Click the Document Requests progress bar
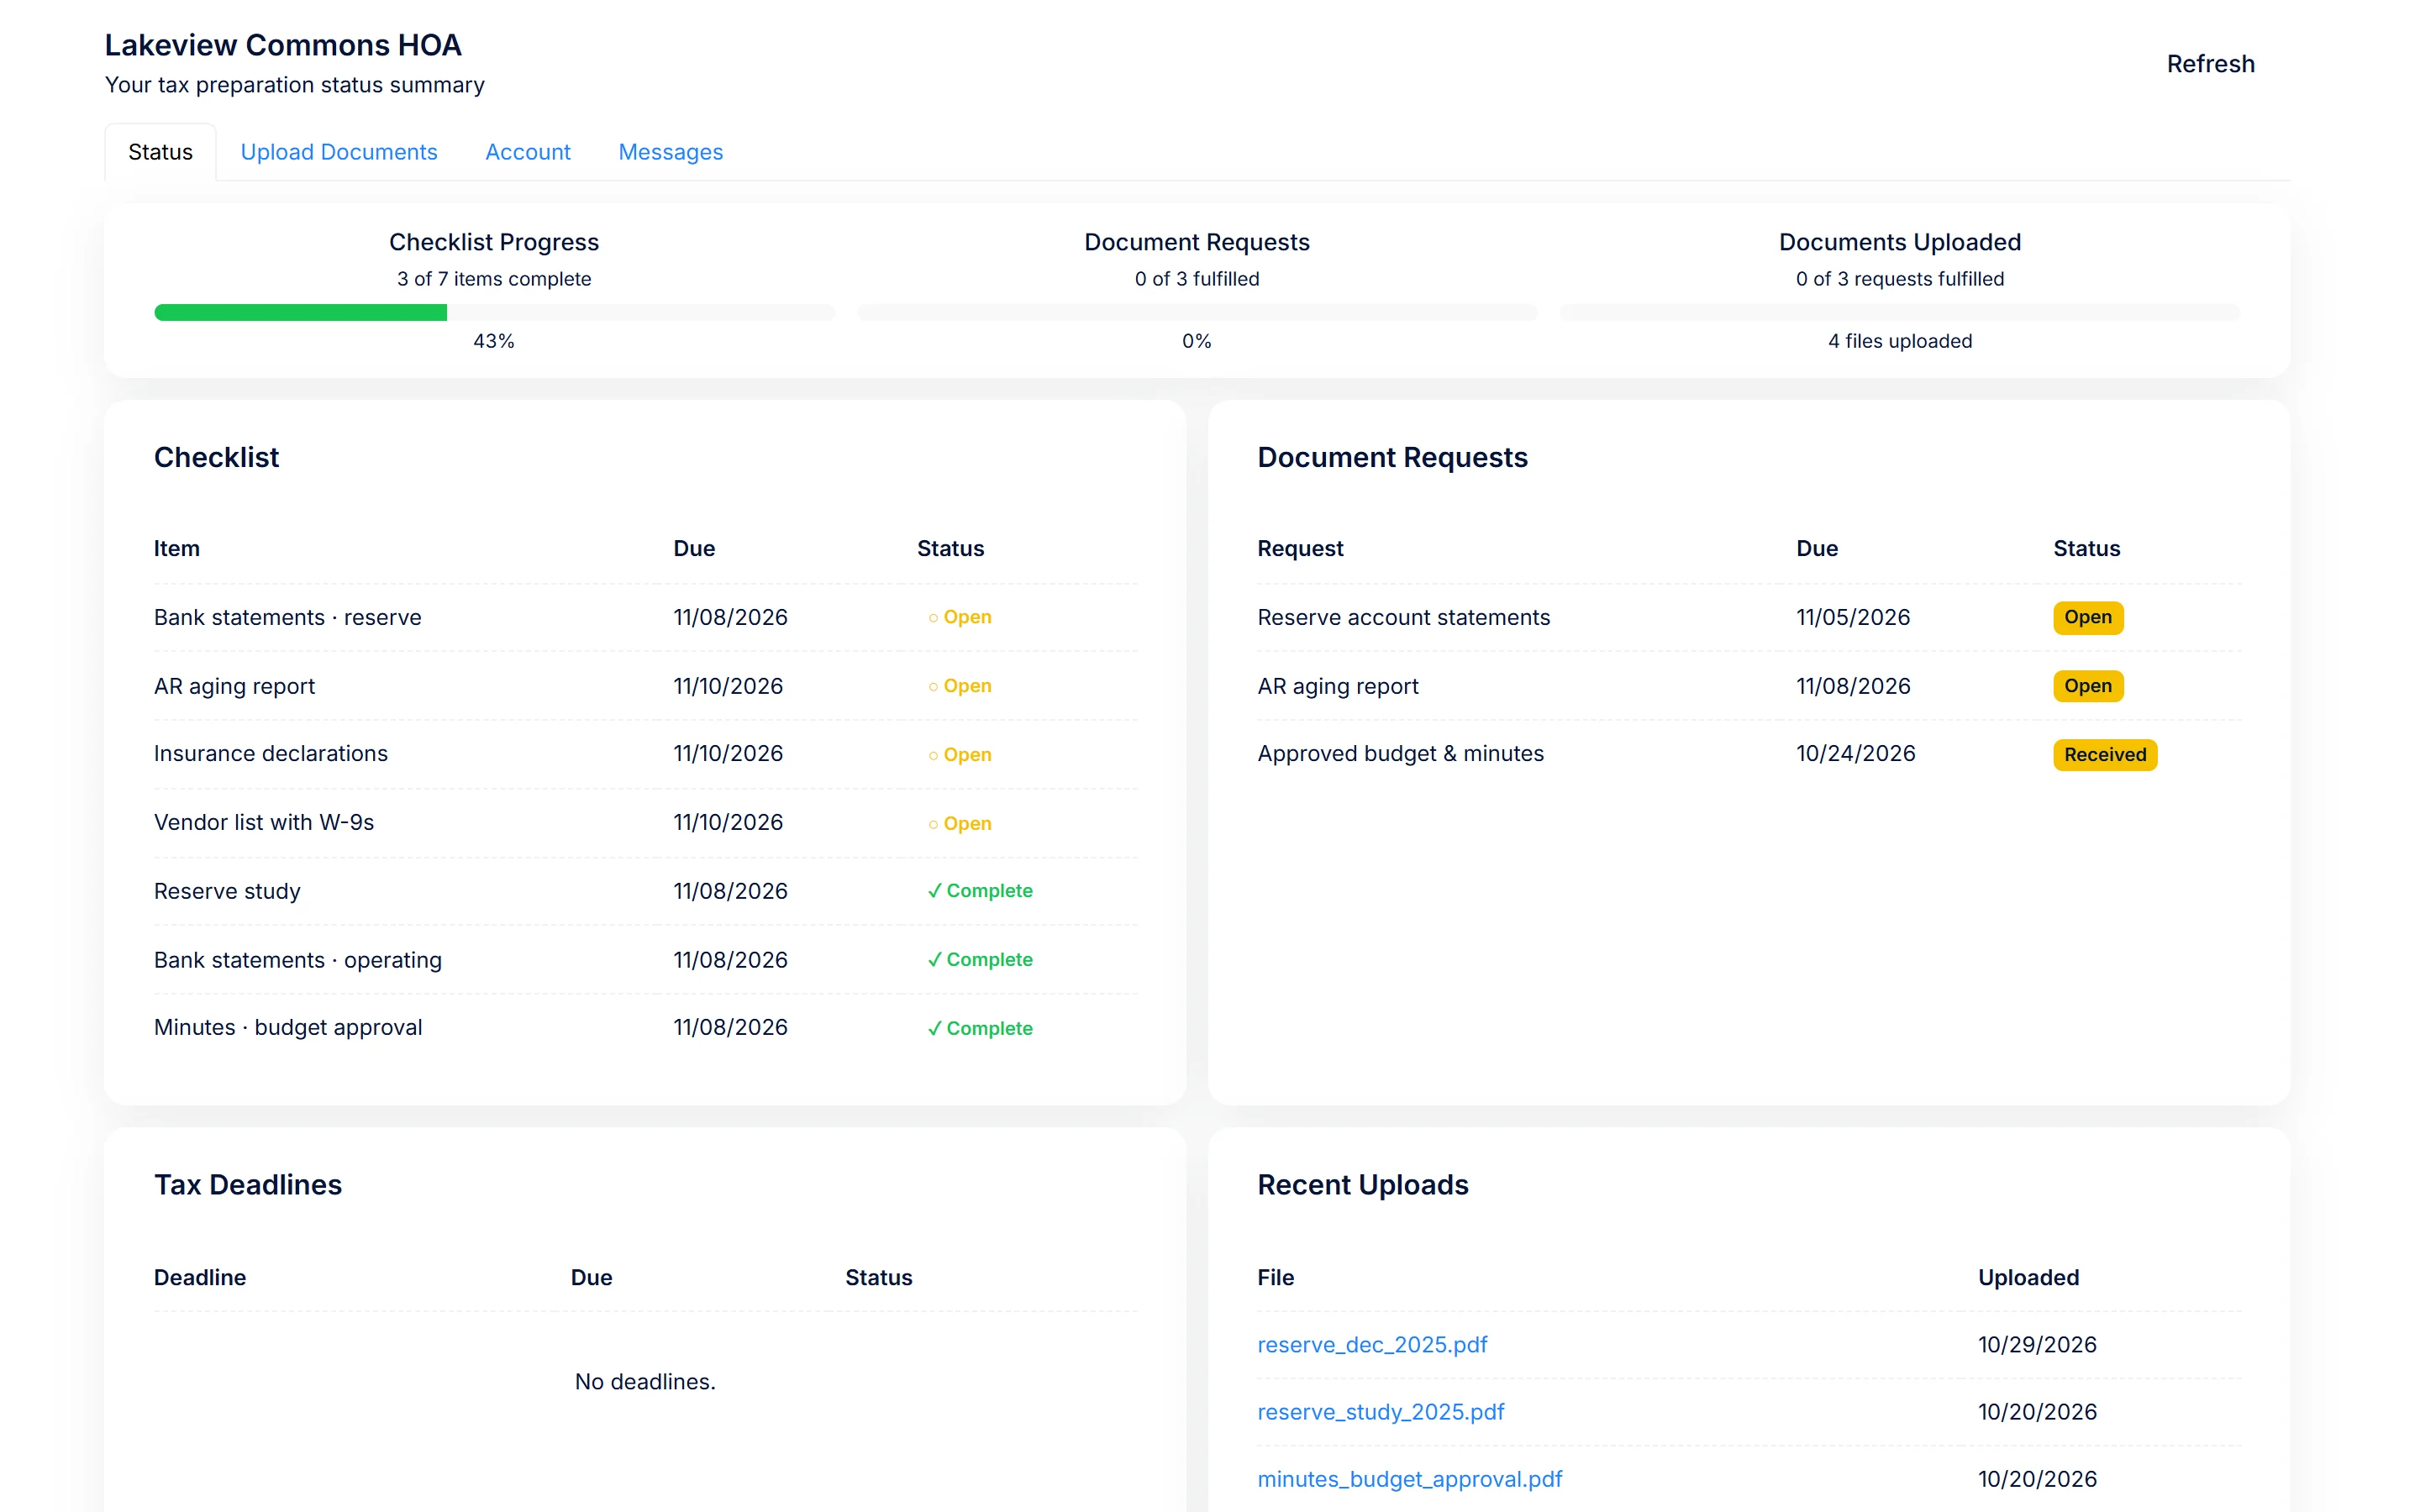2420x1512 pixels. [1197, 313]
